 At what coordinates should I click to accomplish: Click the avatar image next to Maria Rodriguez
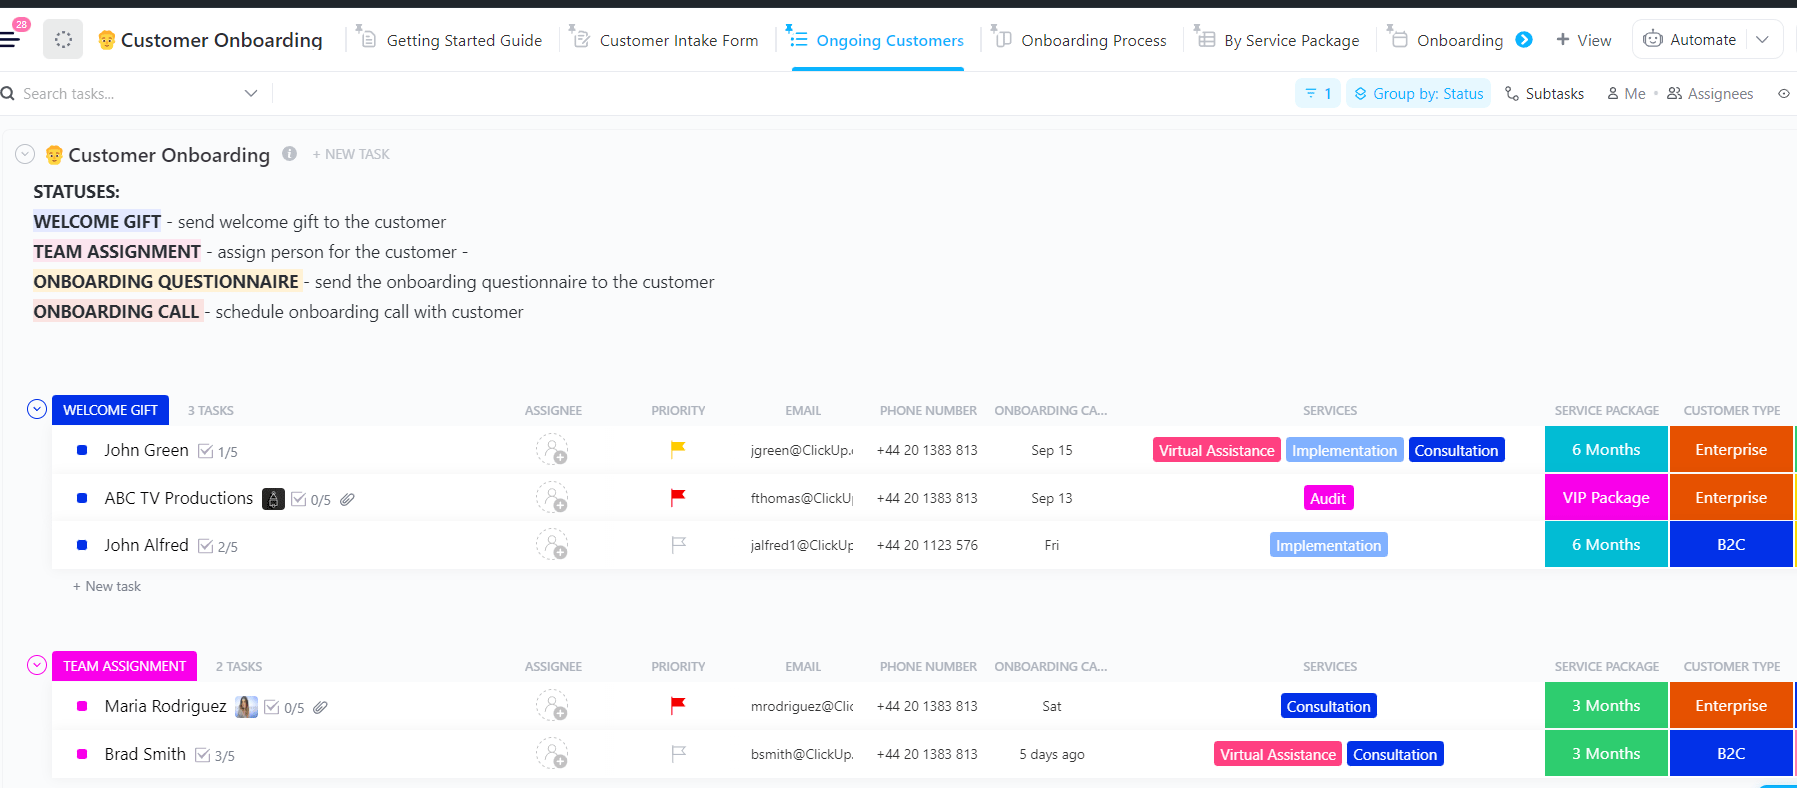246,707
